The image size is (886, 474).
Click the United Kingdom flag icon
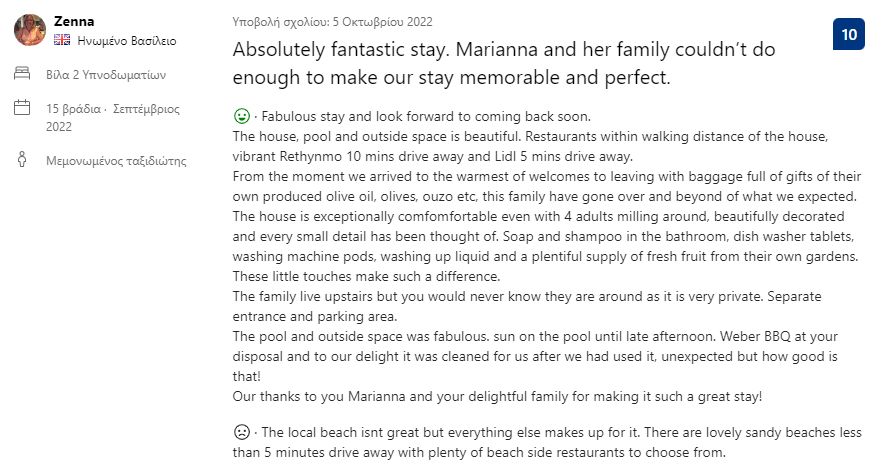(x=62, y=41)
